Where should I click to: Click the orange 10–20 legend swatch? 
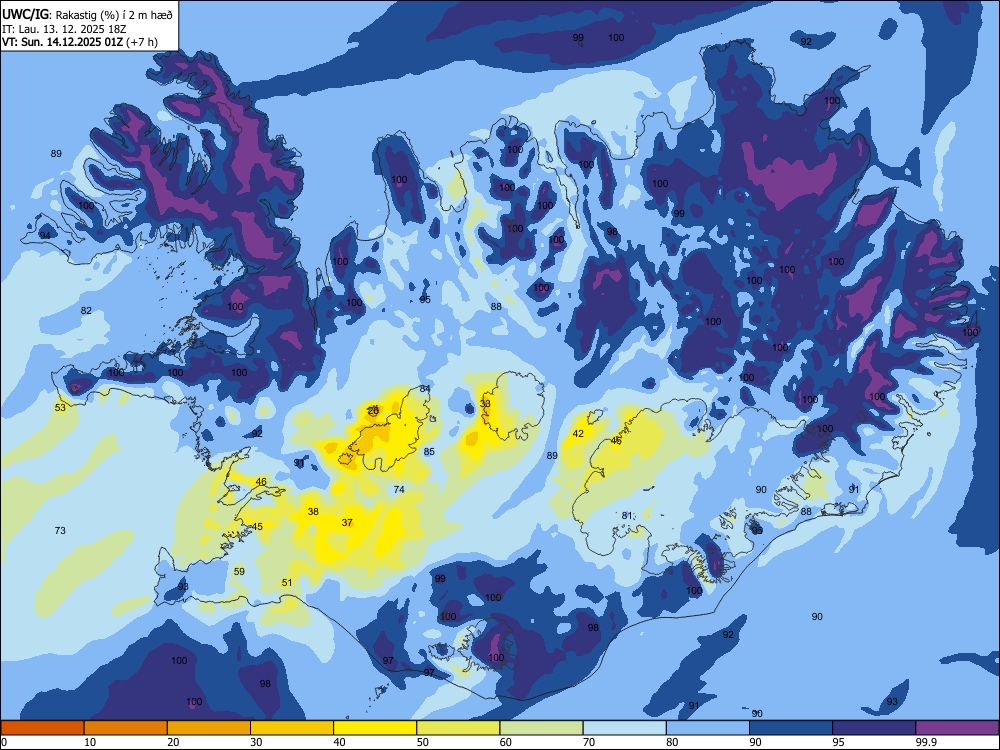pos(126,728)
